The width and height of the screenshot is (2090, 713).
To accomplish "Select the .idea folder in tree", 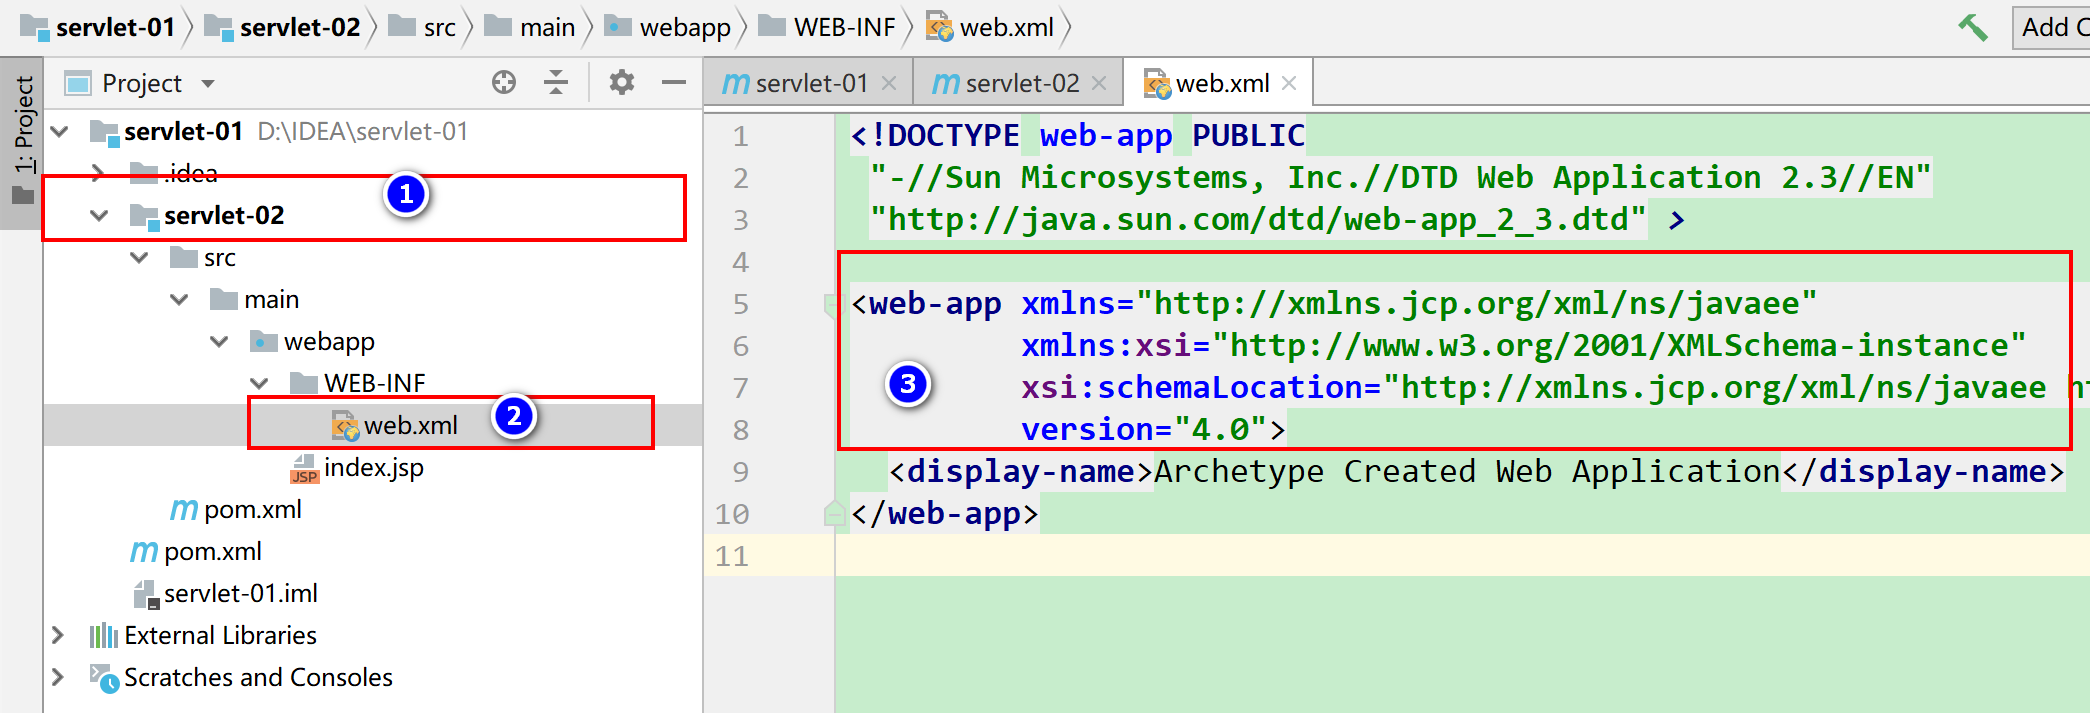I will pos(191,173).
